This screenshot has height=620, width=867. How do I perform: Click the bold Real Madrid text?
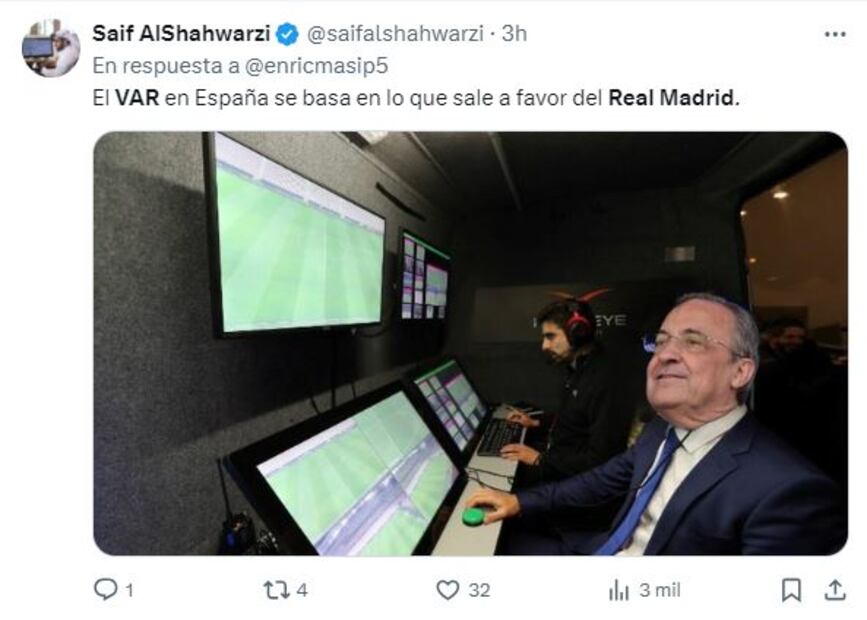point(673,98)
